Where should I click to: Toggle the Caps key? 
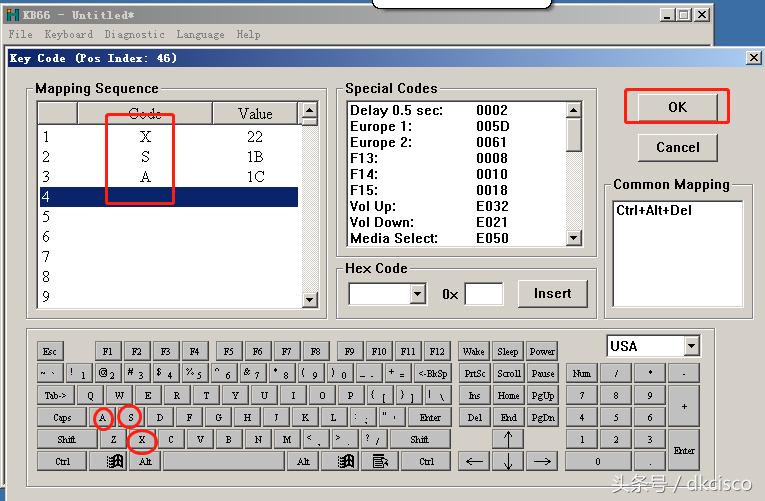click(x=62, y=417)
